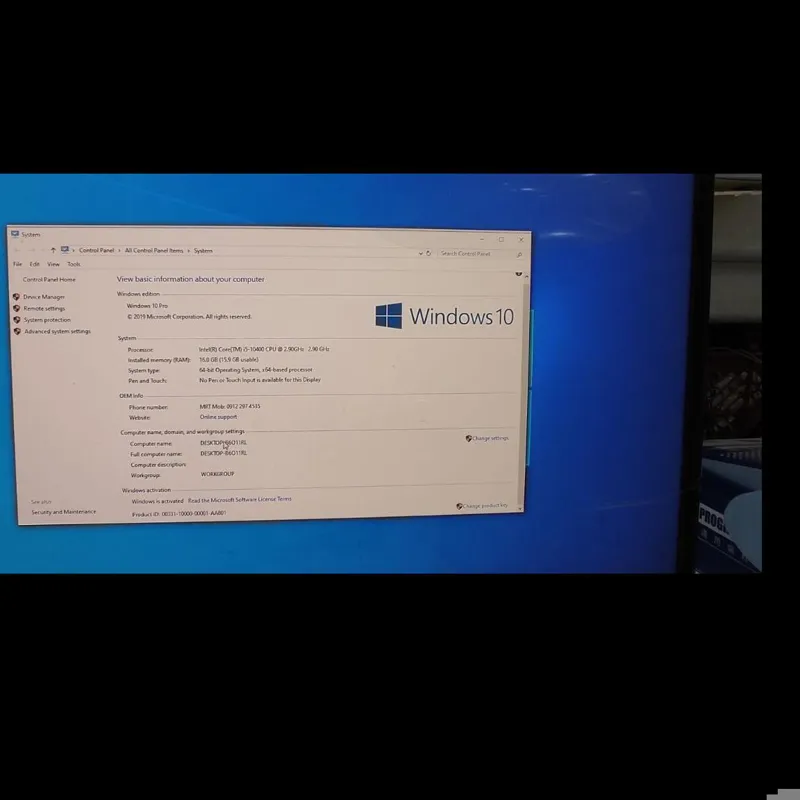The image size is (800, 800).
Task: Click the refresh icon beside the address bar
Action: [429, 253]
